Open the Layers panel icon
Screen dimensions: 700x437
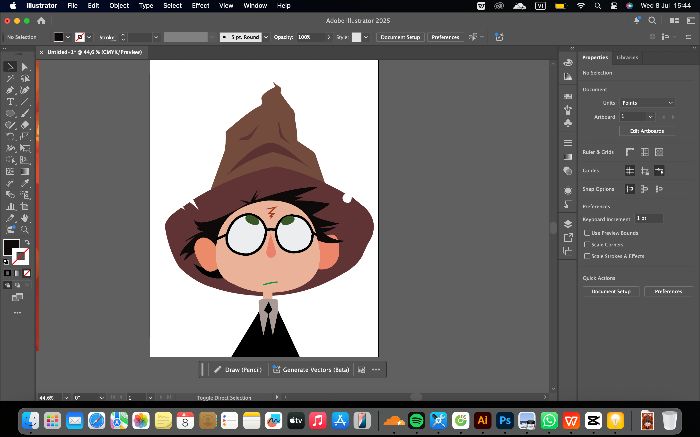click(x=568, y=224)
